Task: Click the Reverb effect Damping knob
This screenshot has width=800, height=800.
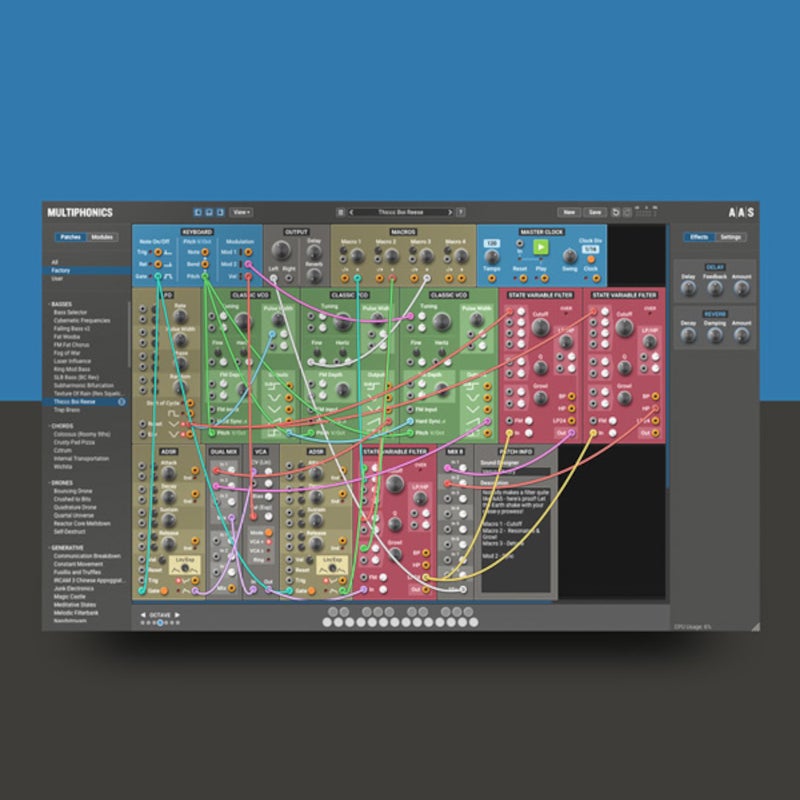Action: coord(715,335)
